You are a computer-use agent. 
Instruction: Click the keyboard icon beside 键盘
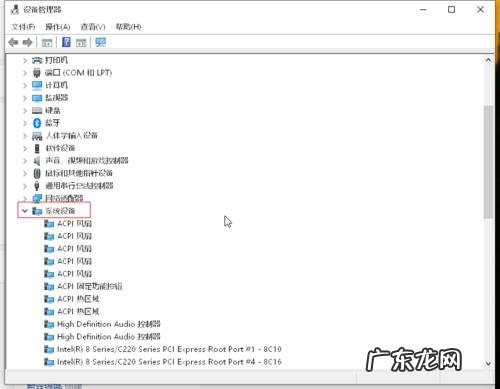point(37,111)
